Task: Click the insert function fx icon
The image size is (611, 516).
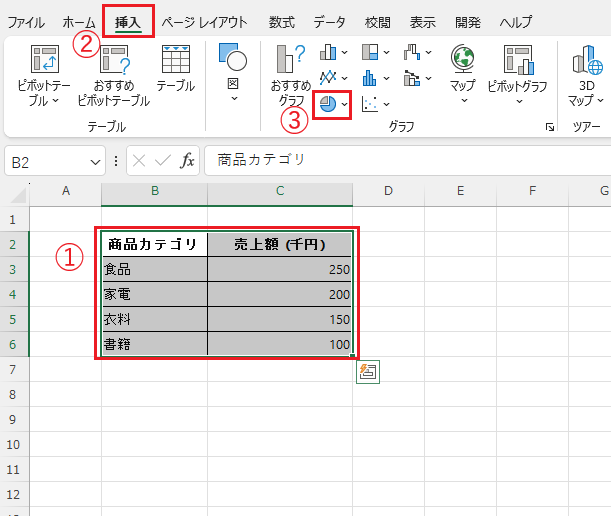Action: (187, 161)
